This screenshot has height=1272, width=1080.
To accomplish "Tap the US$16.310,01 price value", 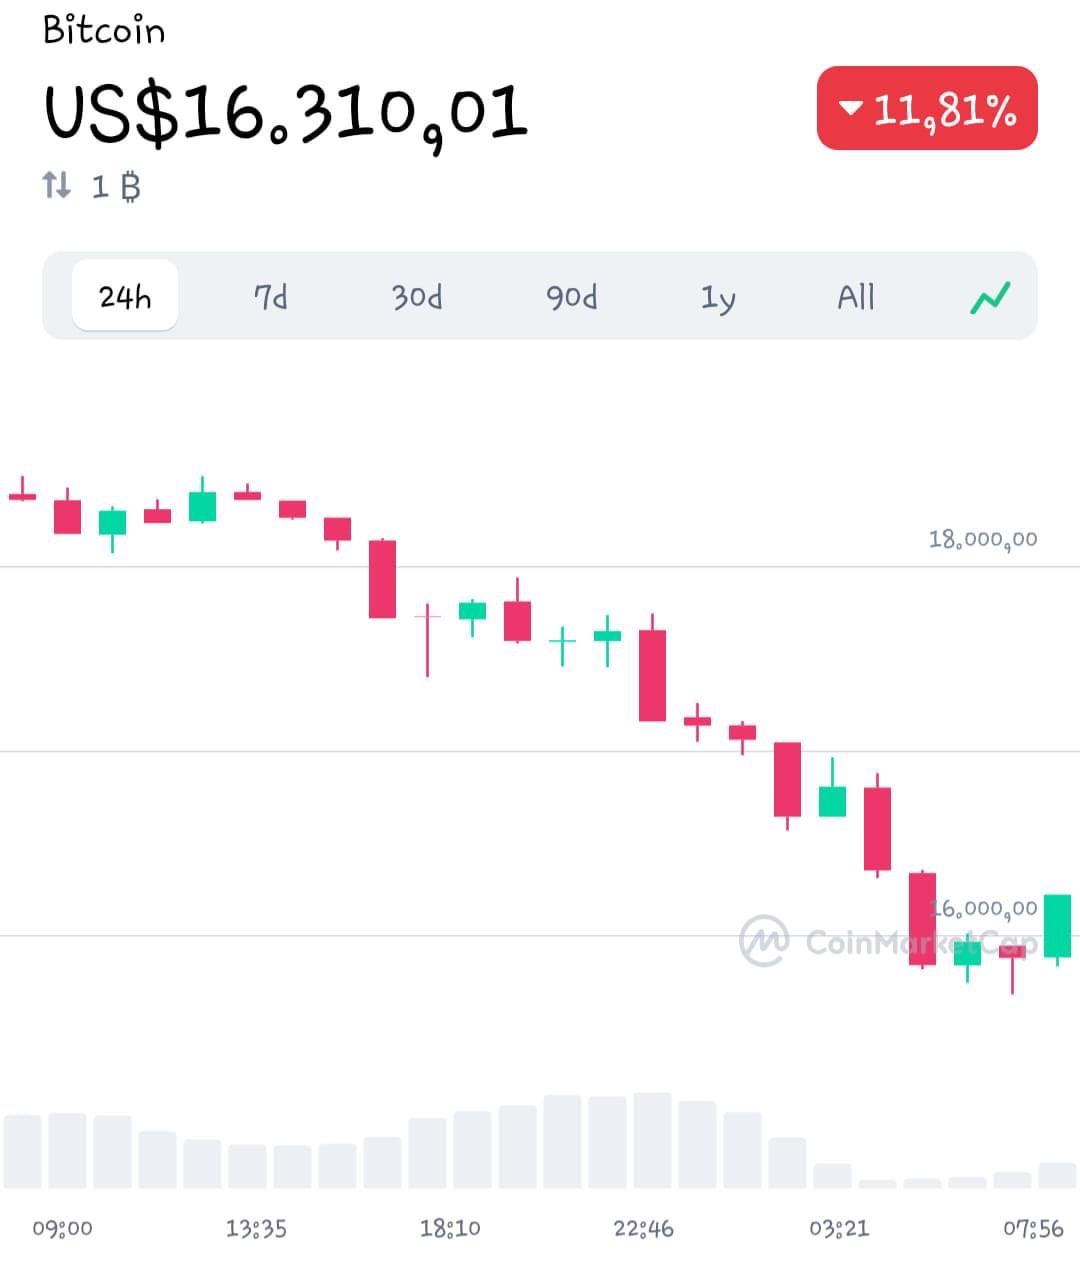I will [285, 113].
